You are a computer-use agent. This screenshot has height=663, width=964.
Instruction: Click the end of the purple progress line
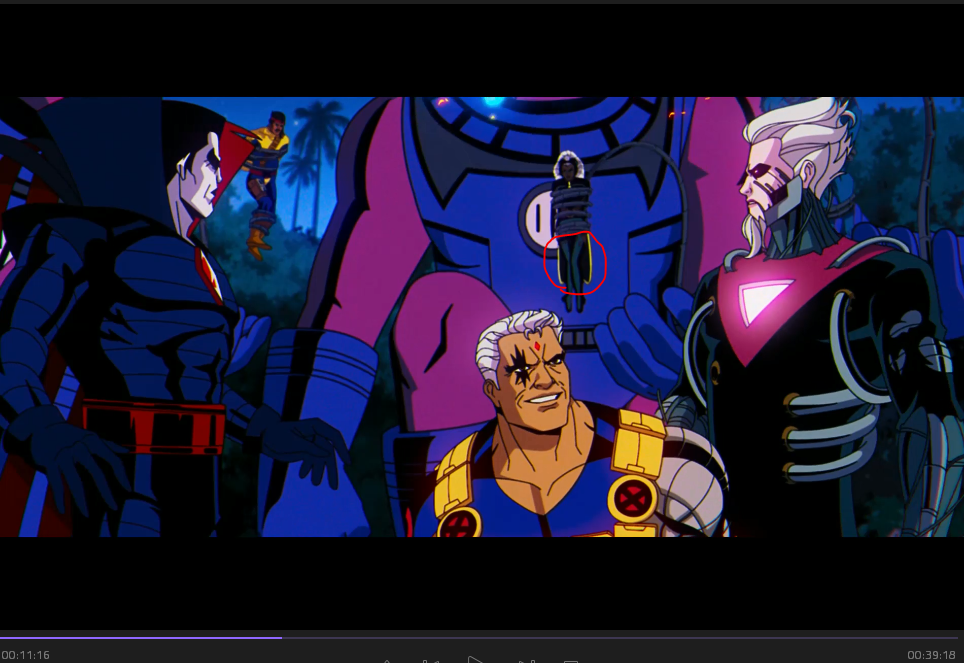[x=280, y=637]
